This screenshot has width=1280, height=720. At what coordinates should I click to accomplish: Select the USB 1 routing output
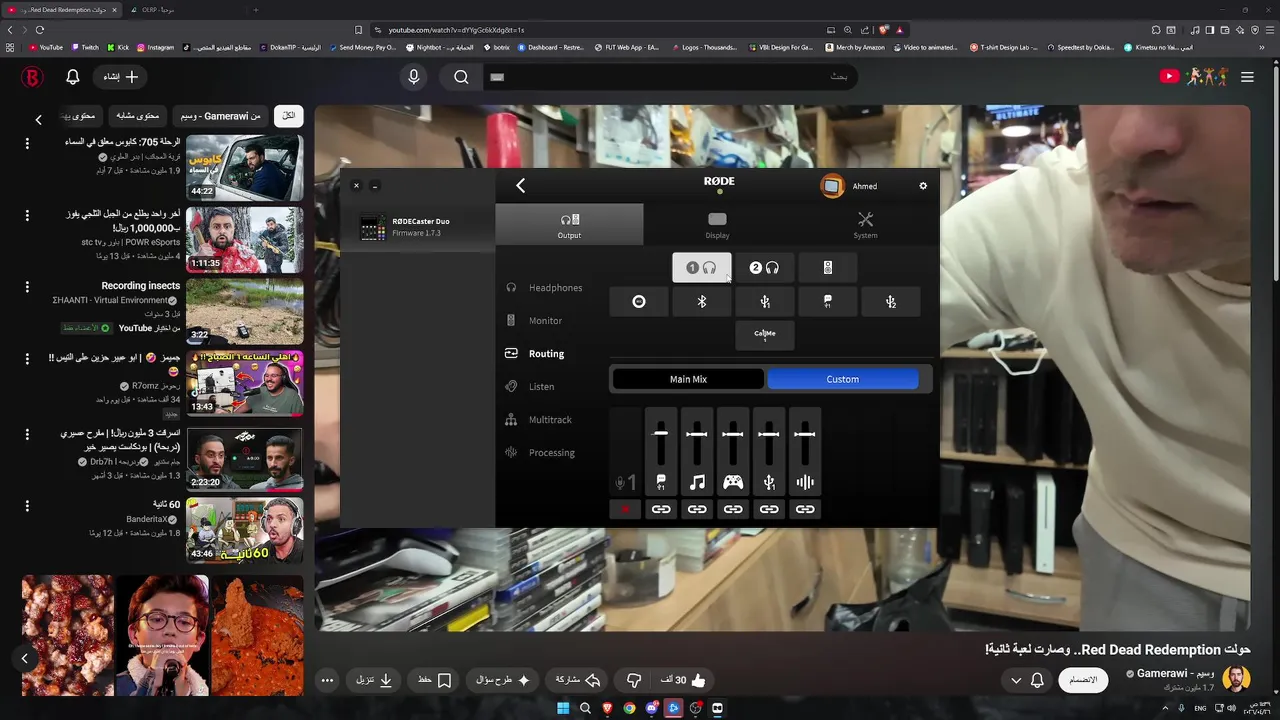(765, 302)
